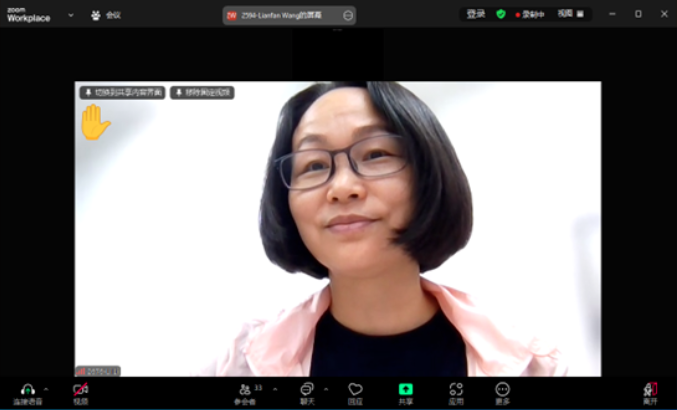Click 移除固定视频 unpin video button
This screenshot has height=410, width=677.
click(202, 92)
